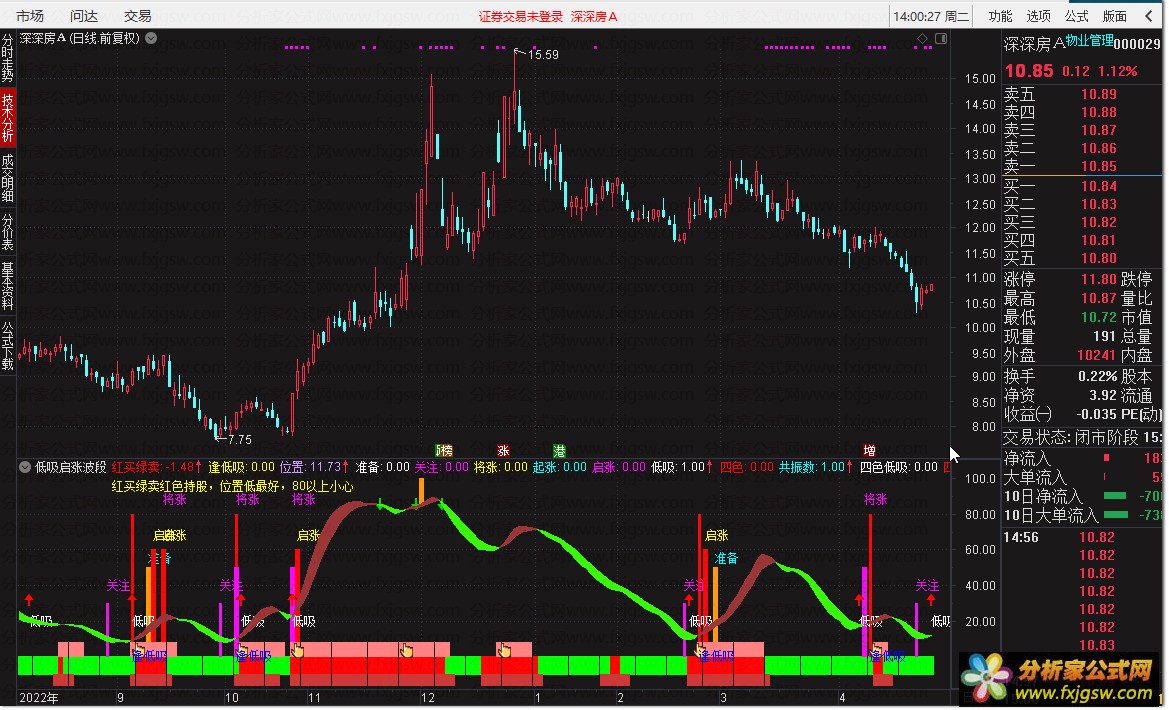Image resolution: width=1169 pixels, height=710 pixels.
Task: Click the 10日大单流入 green bar
Action: pyautogui.click(x=1116, y=515)
